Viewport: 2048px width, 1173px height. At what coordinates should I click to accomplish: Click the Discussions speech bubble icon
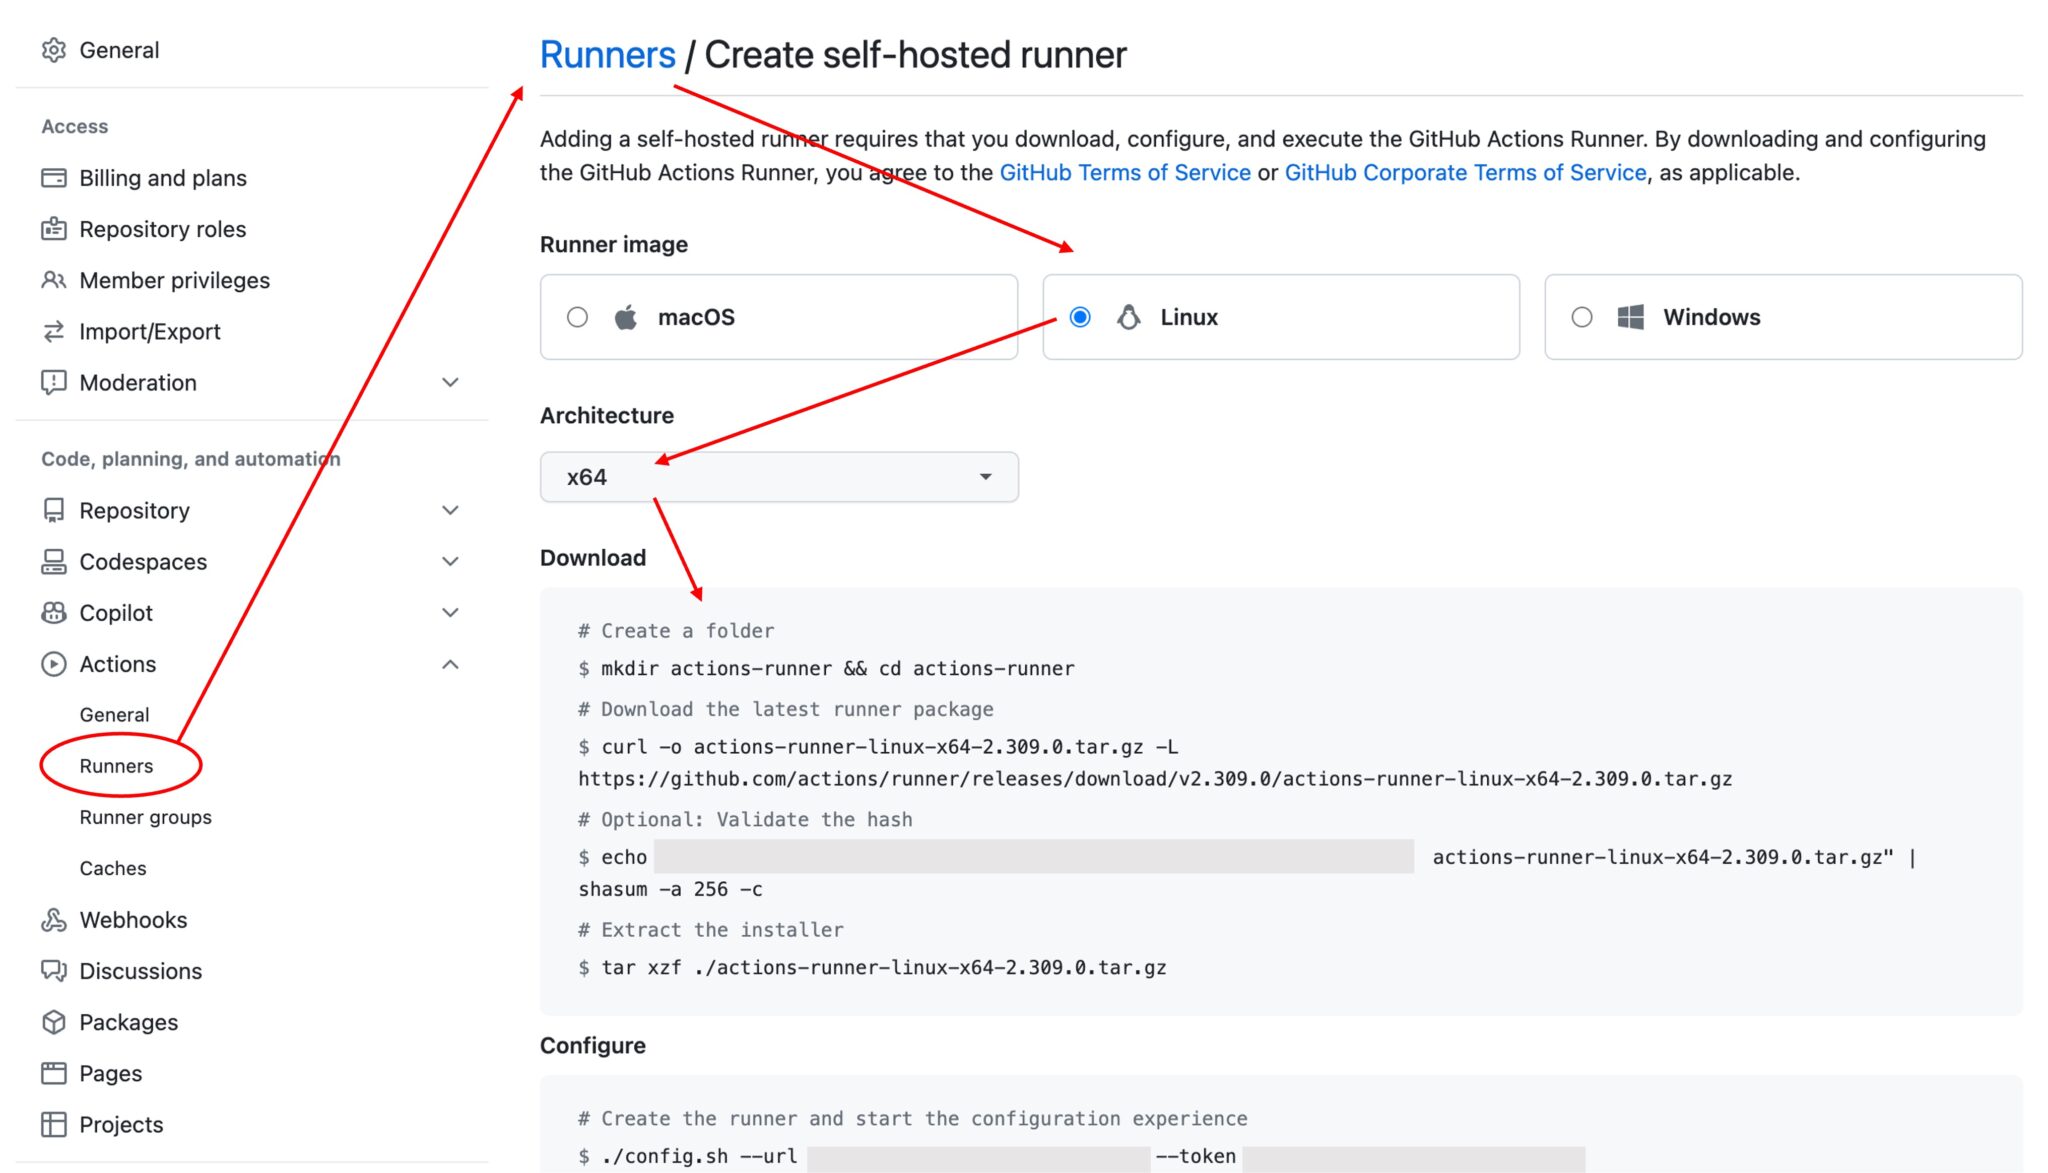point(54,971)
